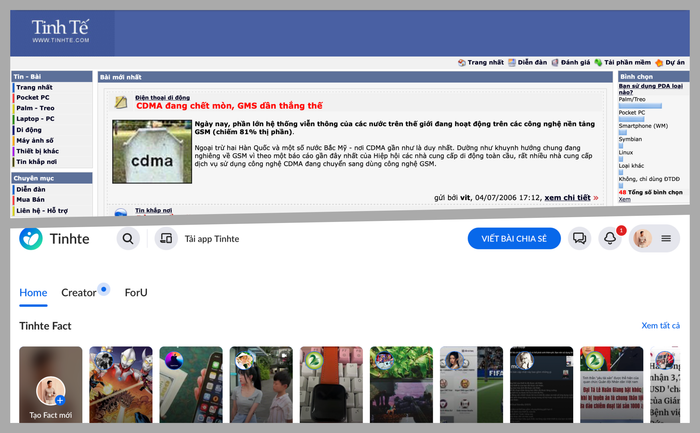The image size is (700, 433).
Task: Switch to the Home tab
Action: [x=33, y=292]
